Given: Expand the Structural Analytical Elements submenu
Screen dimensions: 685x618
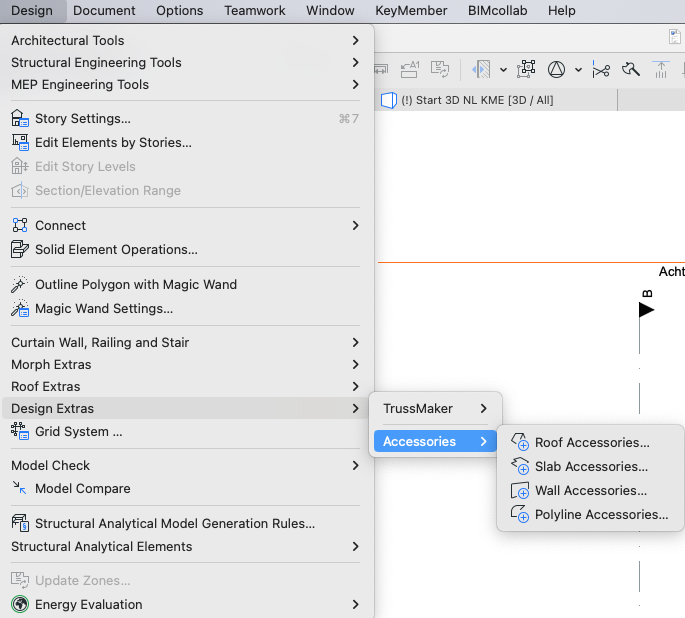Looking at the screenshot, I should point(356,546).
